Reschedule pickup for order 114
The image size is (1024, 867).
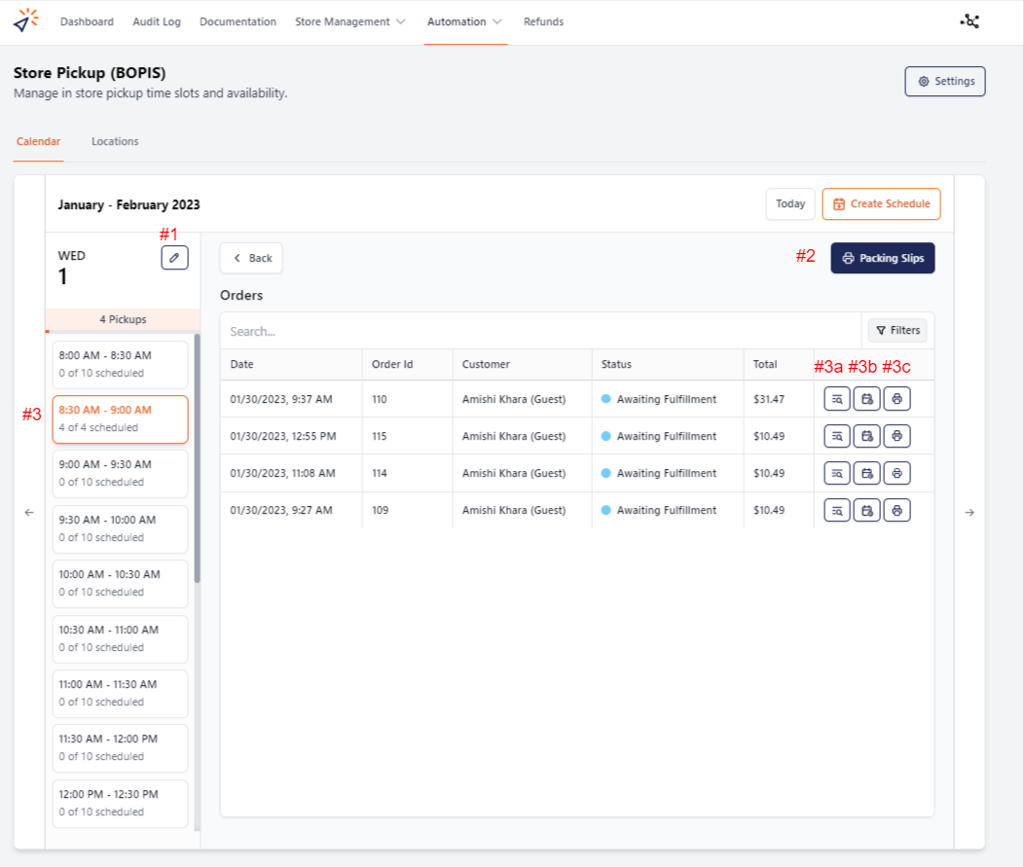(x=867, y=473)
